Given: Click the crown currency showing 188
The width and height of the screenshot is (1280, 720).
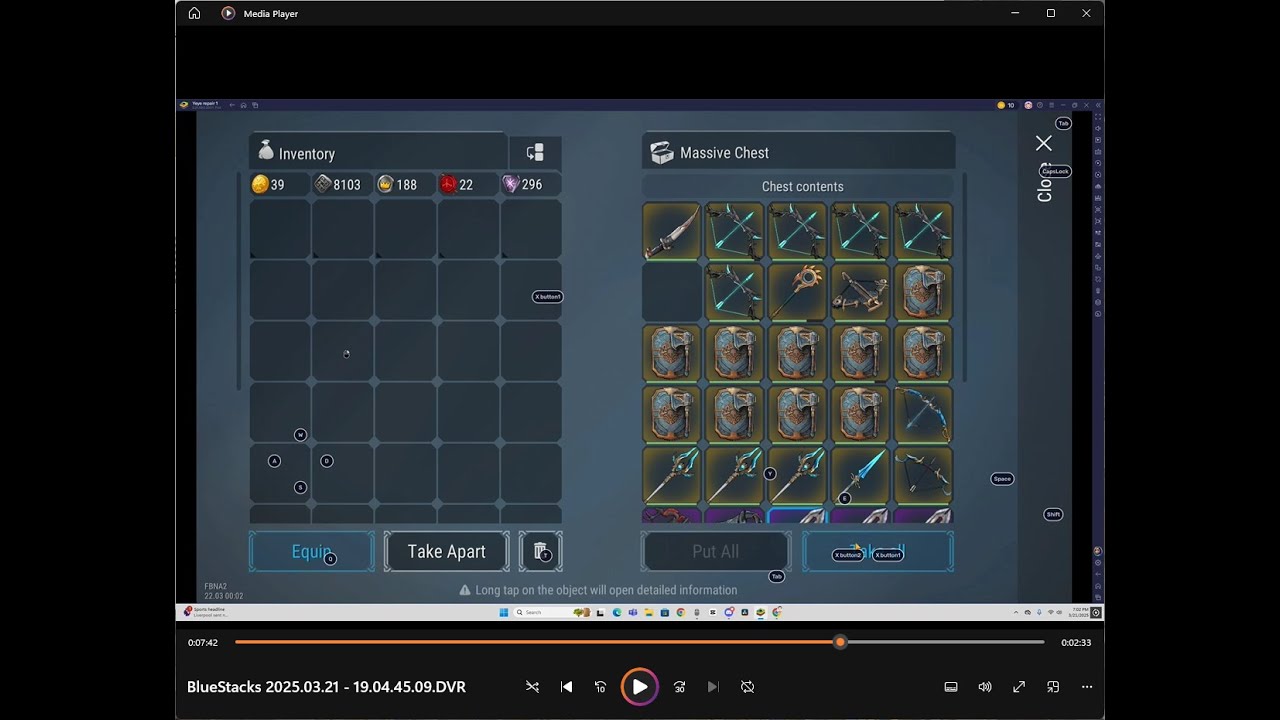Looking at the screenshot, I should pyautogui.click(x=397, y=184).
